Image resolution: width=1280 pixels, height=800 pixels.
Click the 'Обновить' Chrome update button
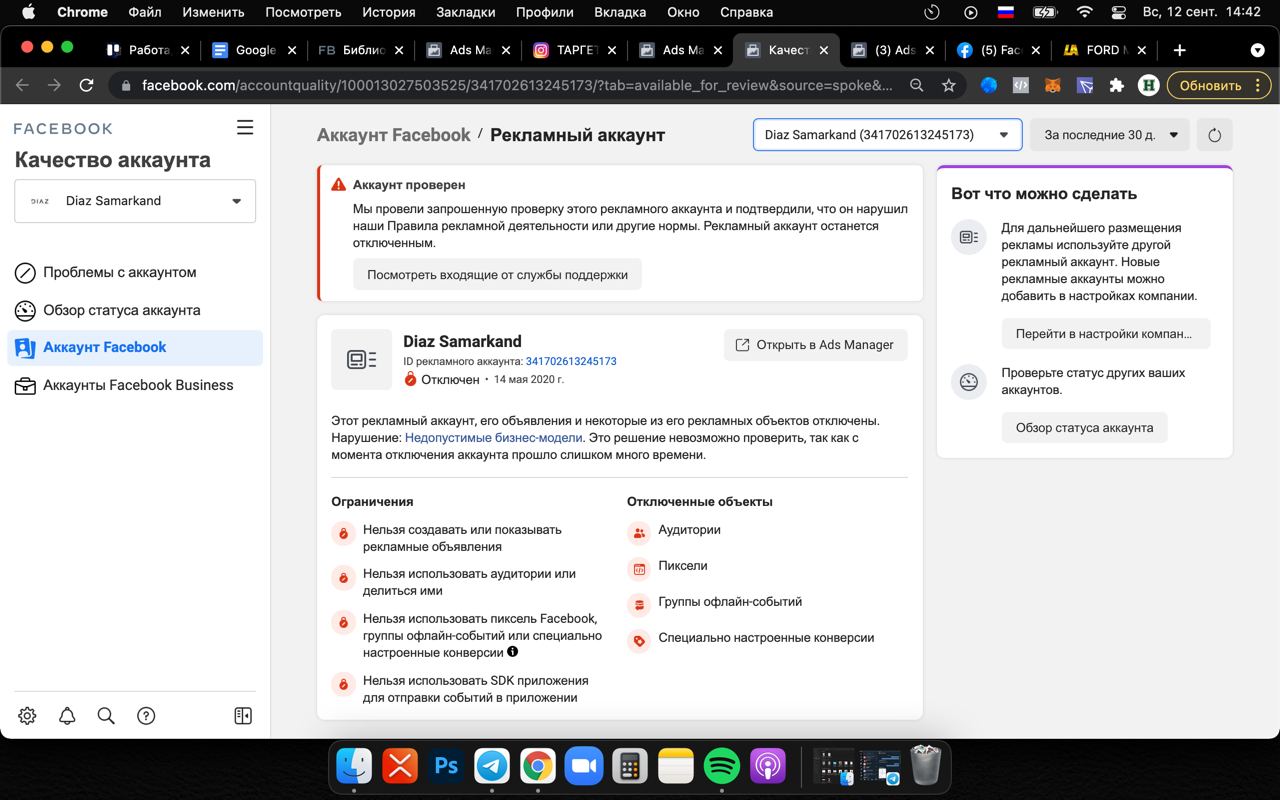1210,86
